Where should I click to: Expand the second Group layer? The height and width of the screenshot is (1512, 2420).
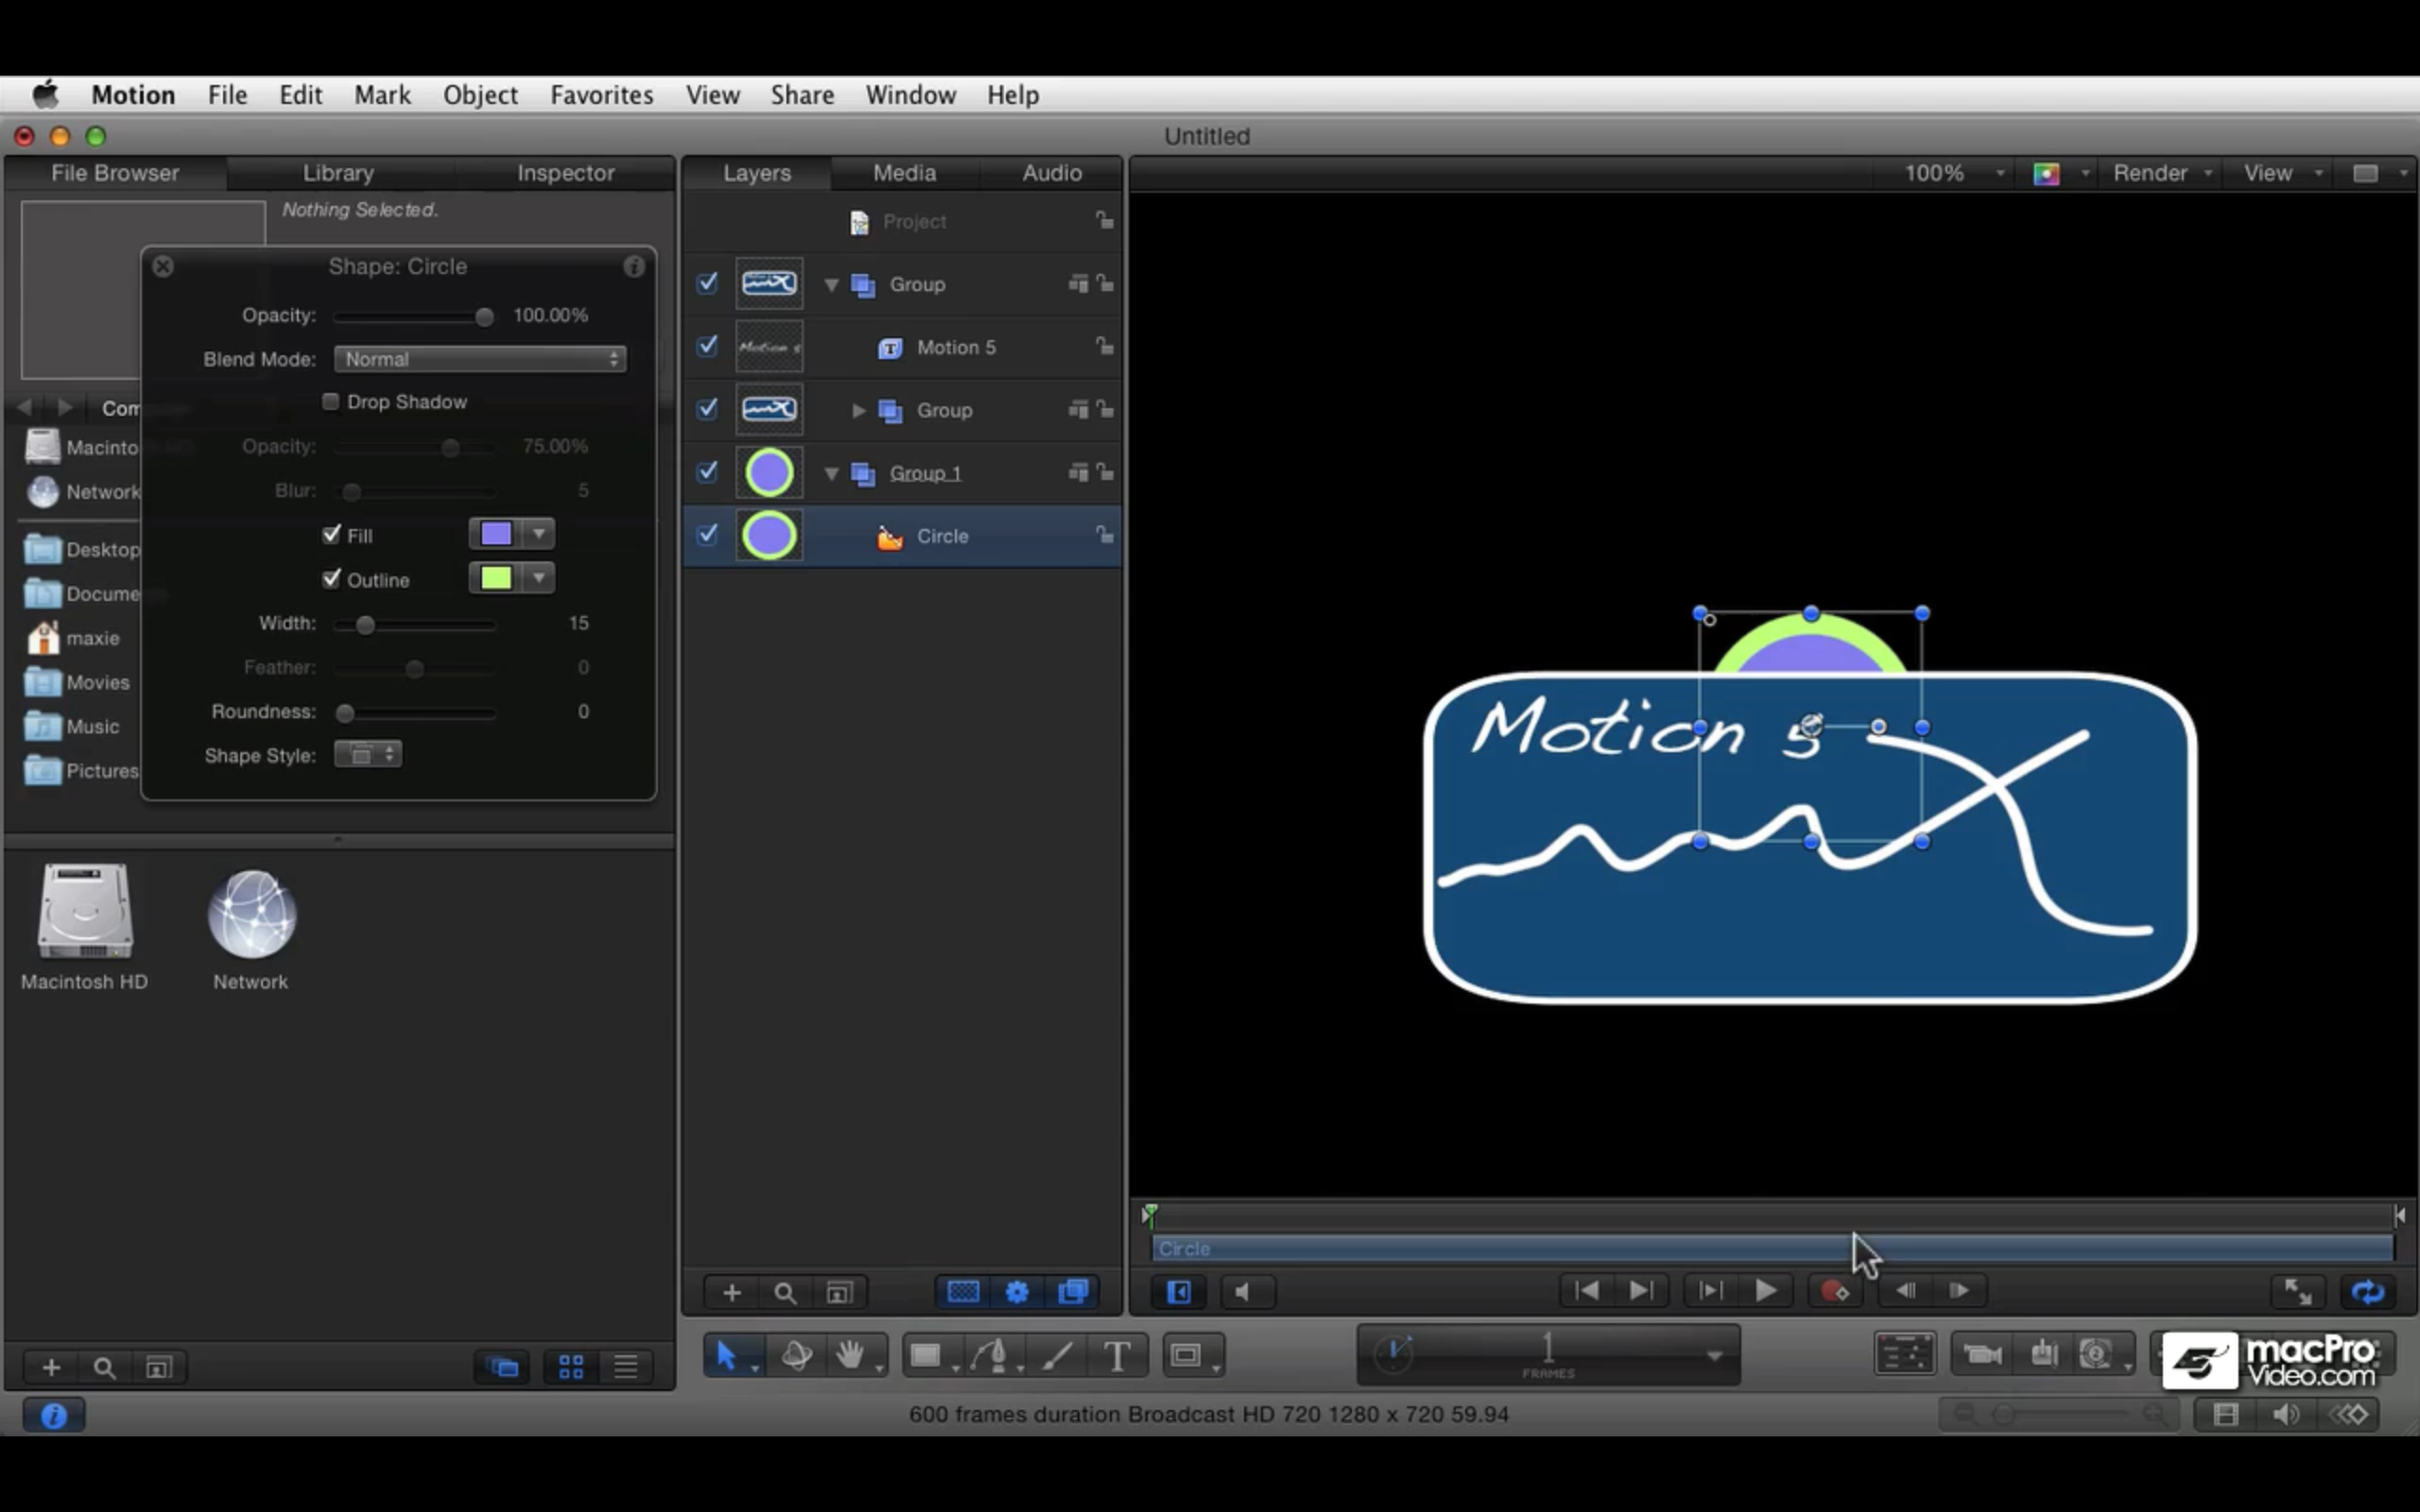[x=857, y=409]
